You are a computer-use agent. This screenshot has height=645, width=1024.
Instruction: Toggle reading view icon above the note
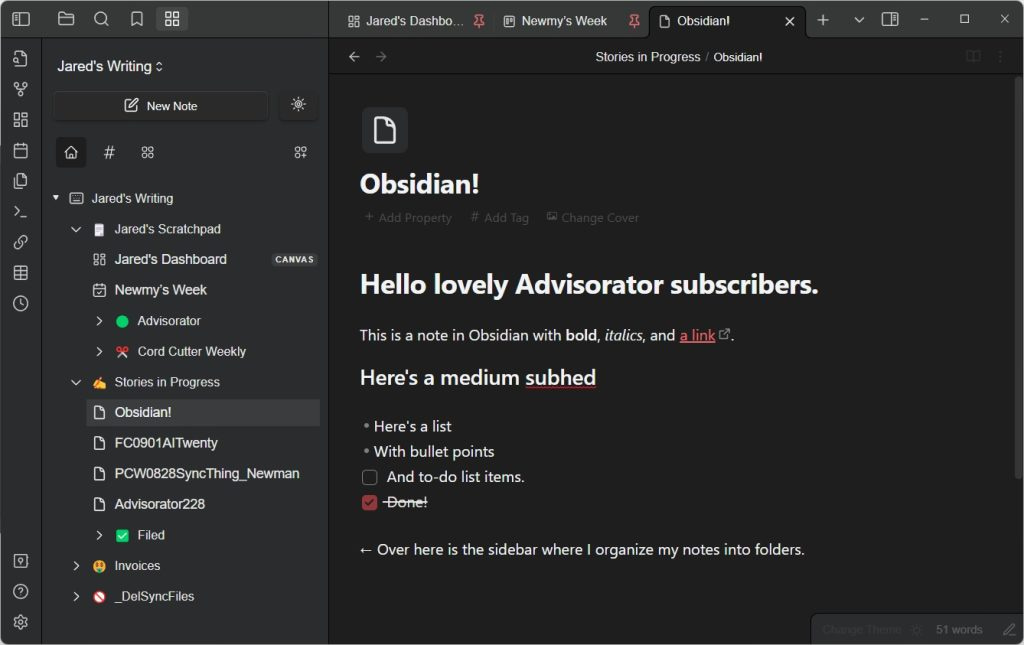[973, 57]
